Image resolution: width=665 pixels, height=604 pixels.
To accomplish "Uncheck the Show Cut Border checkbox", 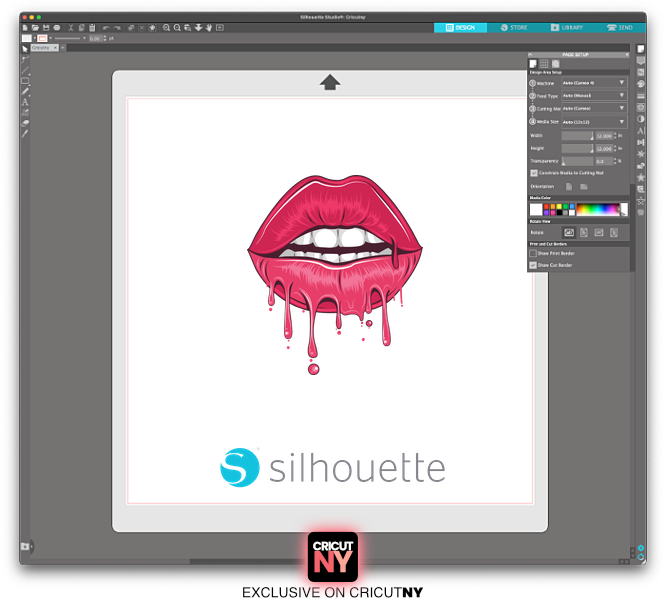I will (x=533, y=265).
